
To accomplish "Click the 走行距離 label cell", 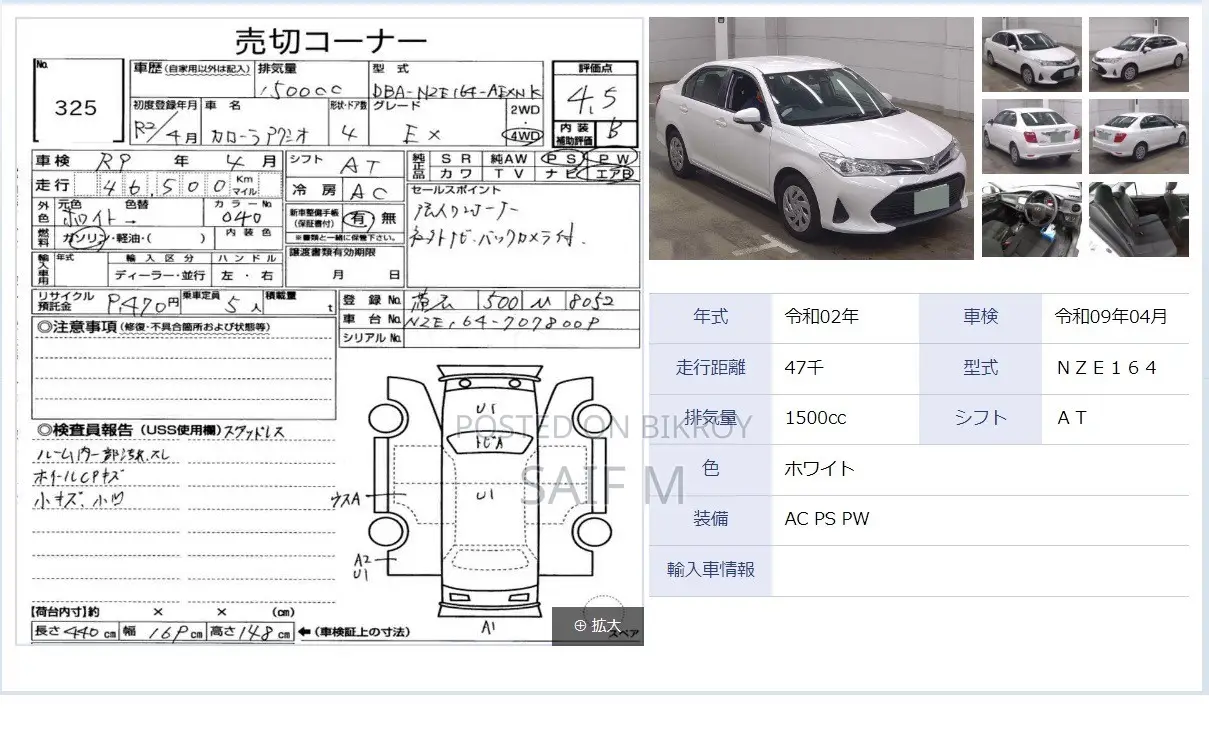I will click(711, 368).
